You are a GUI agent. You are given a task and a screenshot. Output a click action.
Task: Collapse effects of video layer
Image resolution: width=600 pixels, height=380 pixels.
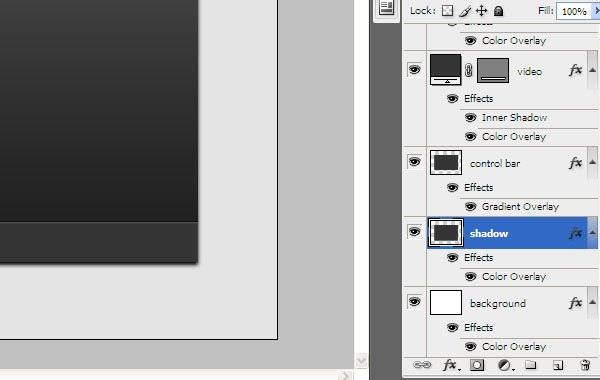[592, 70]
